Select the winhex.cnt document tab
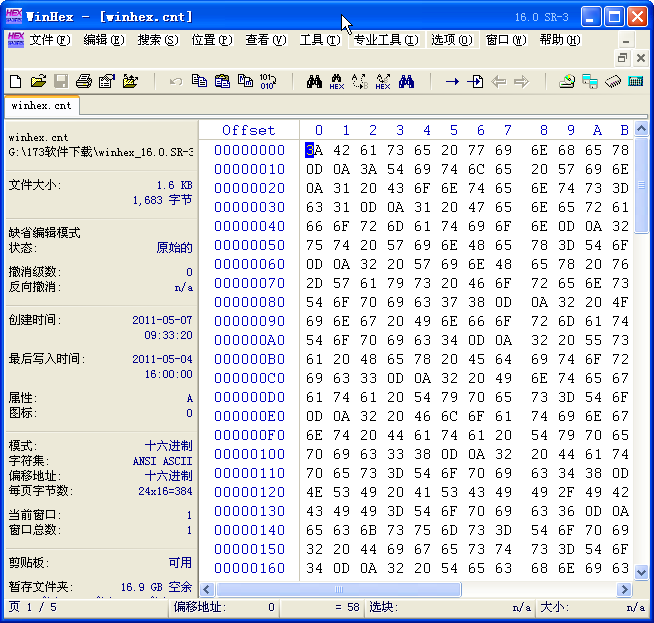654x623 pixels. pos(41,105)
